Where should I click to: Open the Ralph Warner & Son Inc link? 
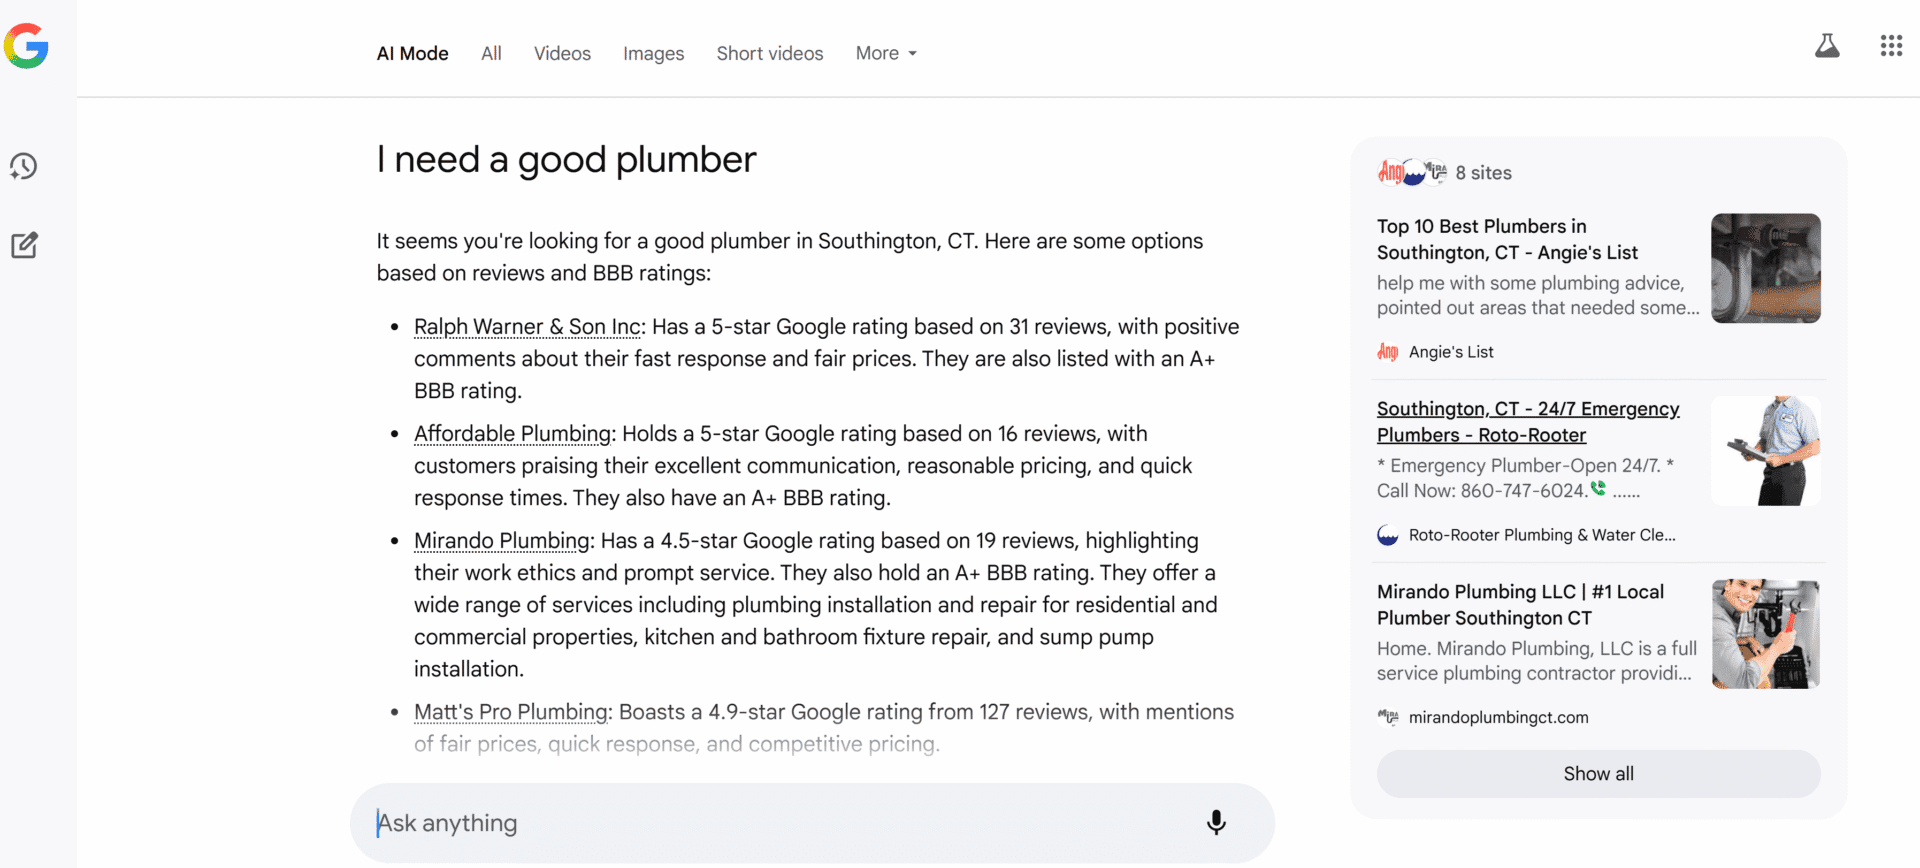coord(527,326)
